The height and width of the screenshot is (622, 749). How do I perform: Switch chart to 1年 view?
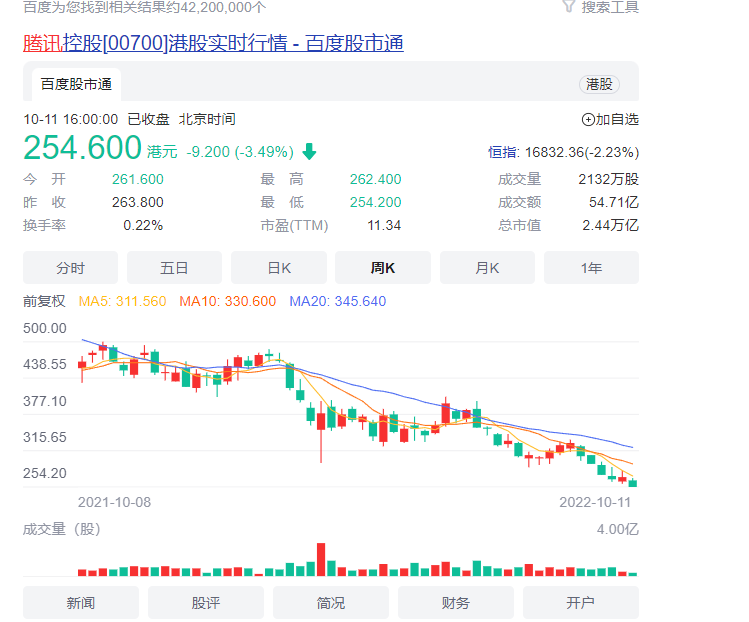tap(591, 268)
